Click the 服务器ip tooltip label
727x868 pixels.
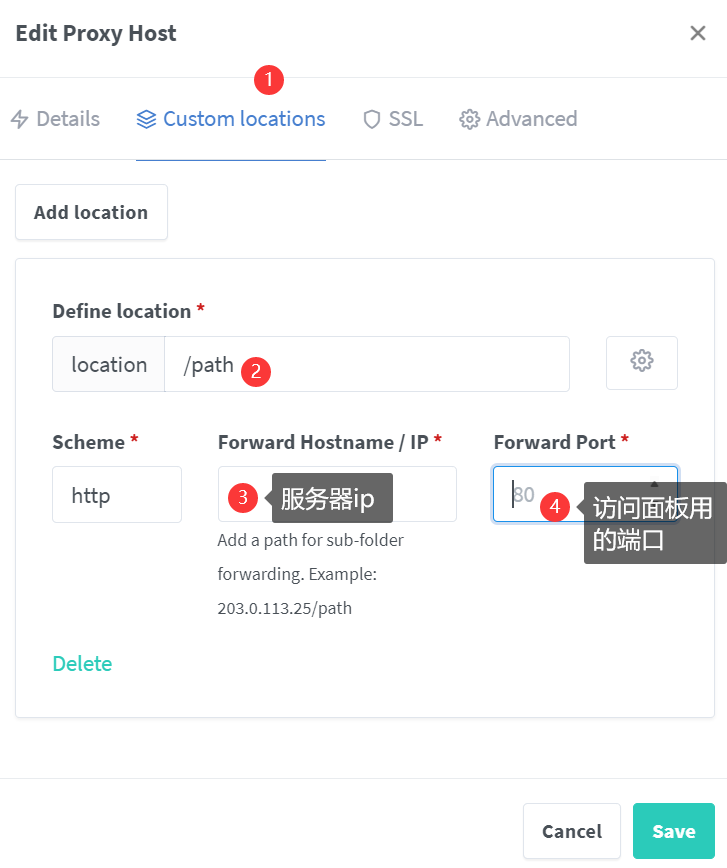point(330,498)
